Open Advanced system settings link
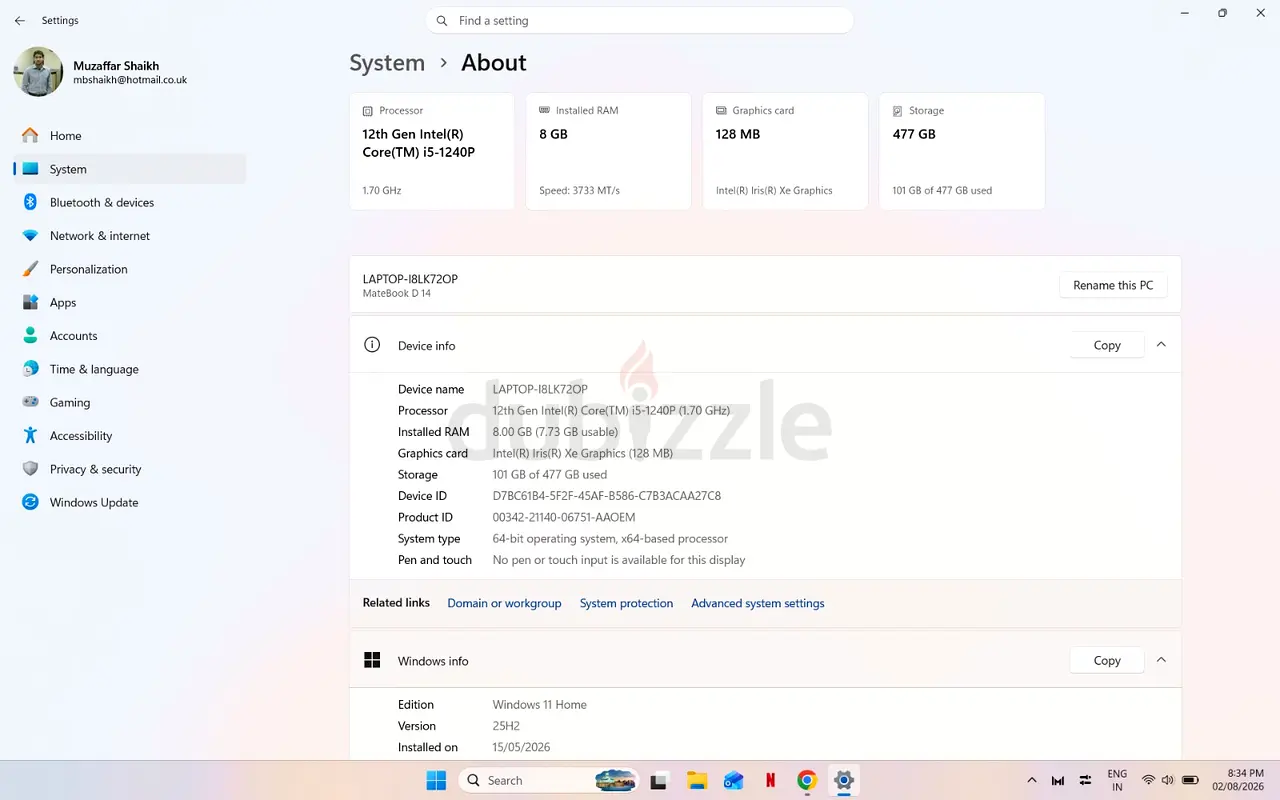The height and width of the screenshot is (800, 1280). point(758,604)
